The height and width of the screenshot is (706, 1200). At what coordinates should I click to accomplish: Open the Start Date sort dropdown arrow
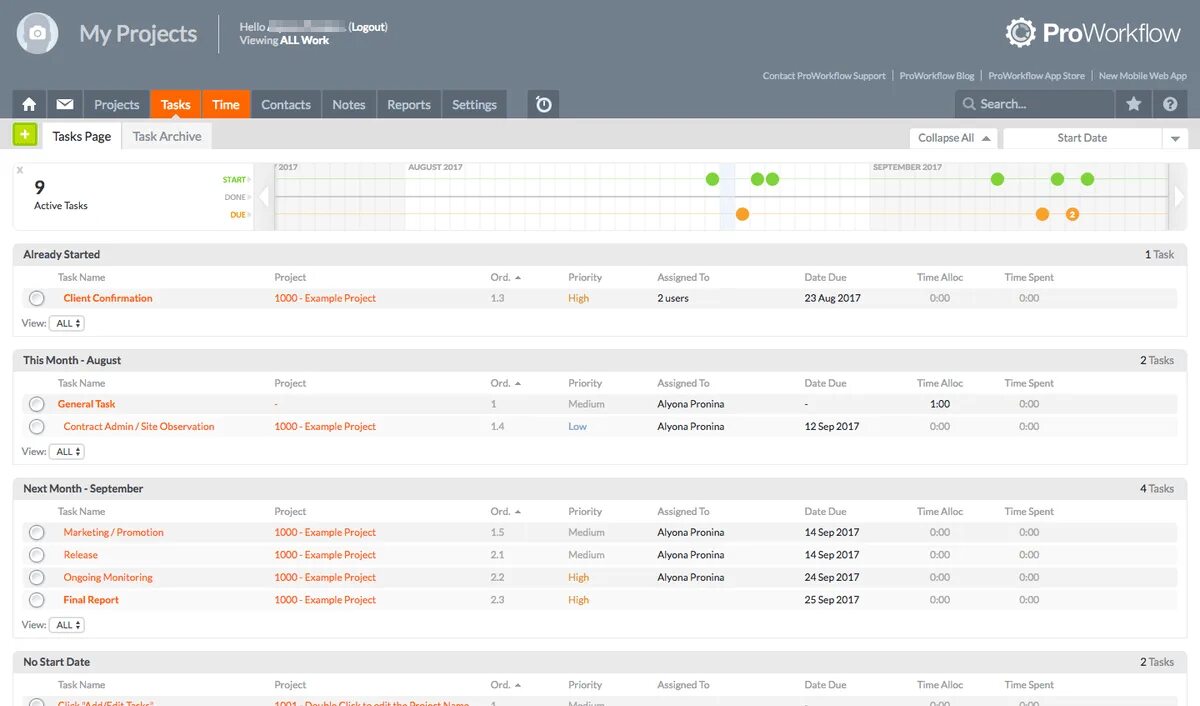pos(1175,138)
